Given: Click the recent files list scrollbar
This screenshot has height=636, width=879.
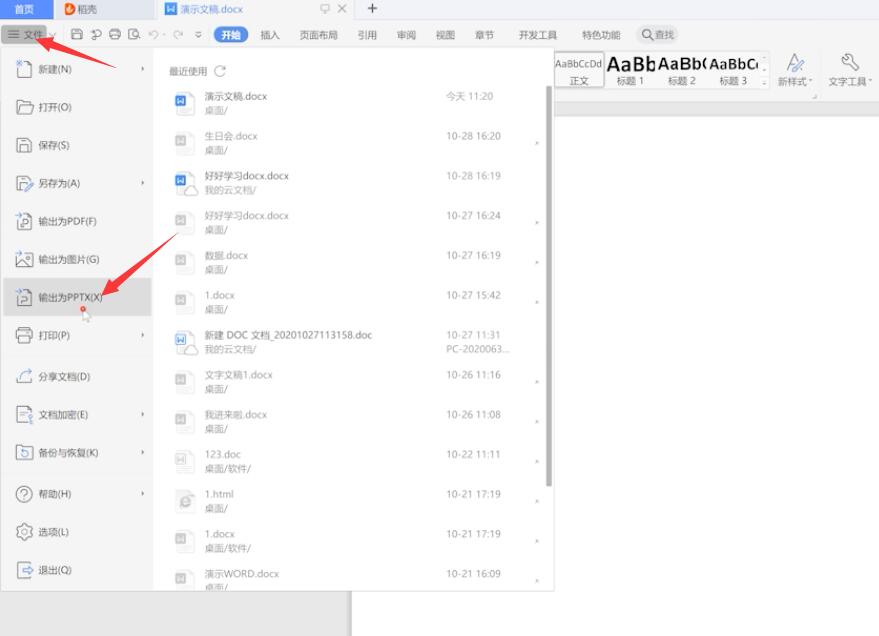Looking at the screenshot, I should (x=548, y=286).
